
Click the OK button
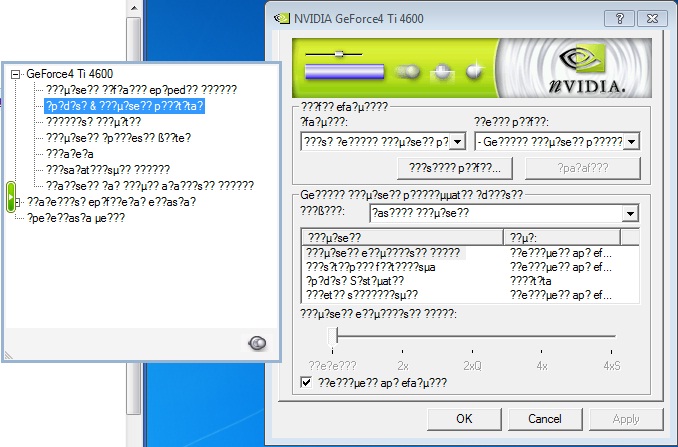[464, 419]
